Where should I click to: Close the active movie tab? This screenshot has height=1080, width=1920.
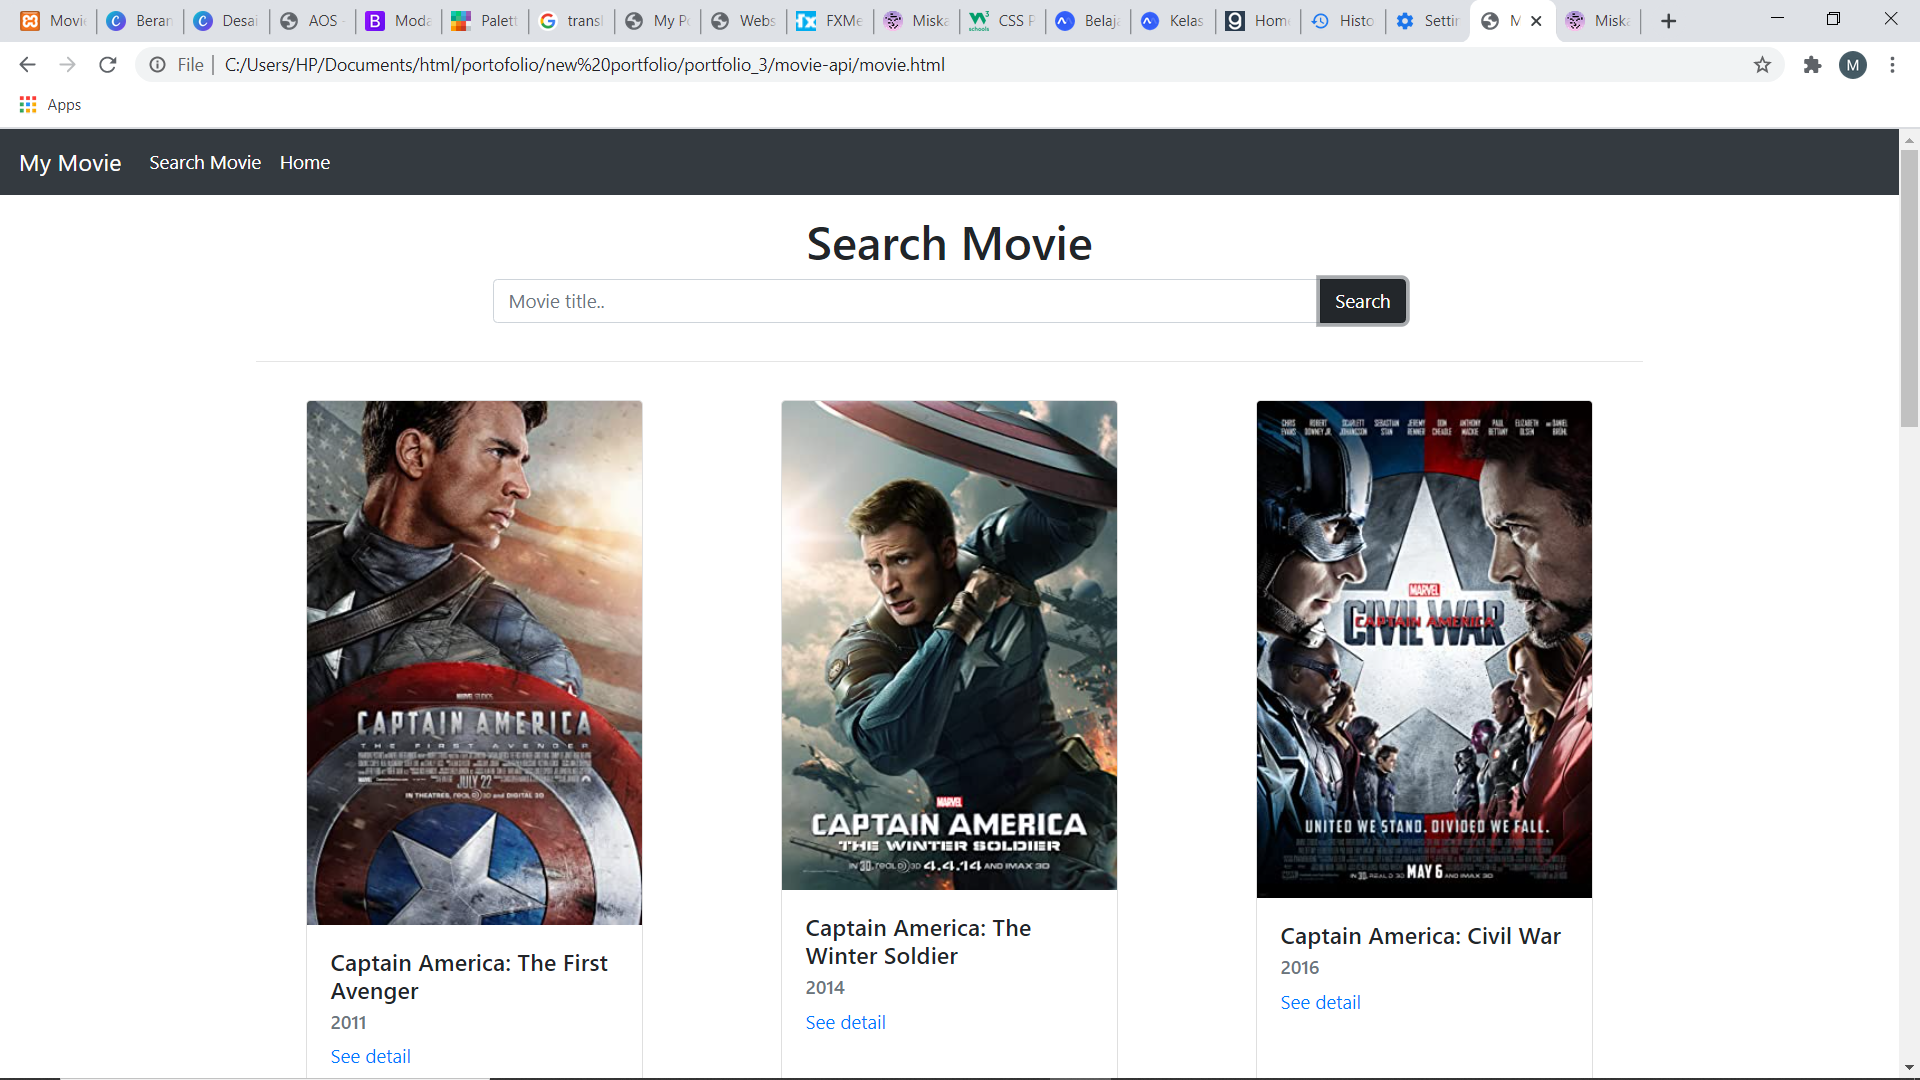pos(1536,21)
